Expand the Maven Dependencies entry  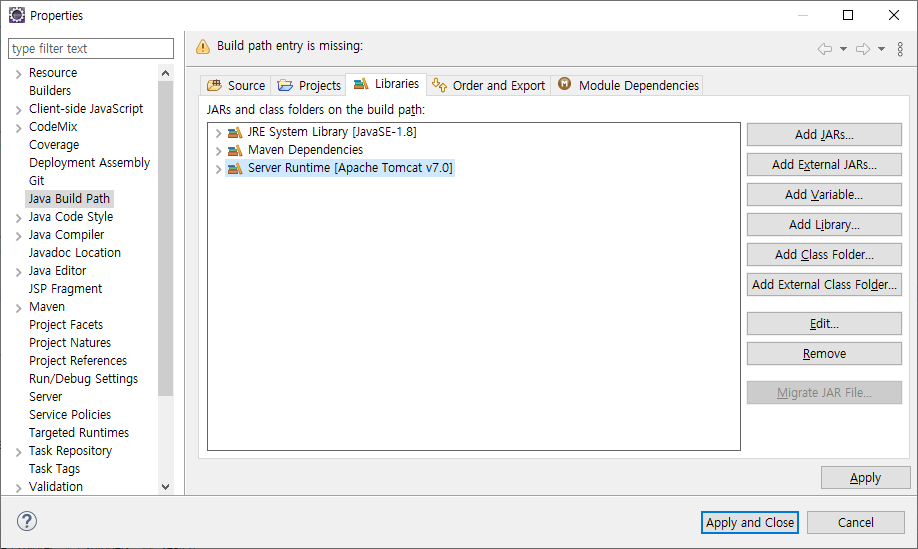tap(218, 150)
